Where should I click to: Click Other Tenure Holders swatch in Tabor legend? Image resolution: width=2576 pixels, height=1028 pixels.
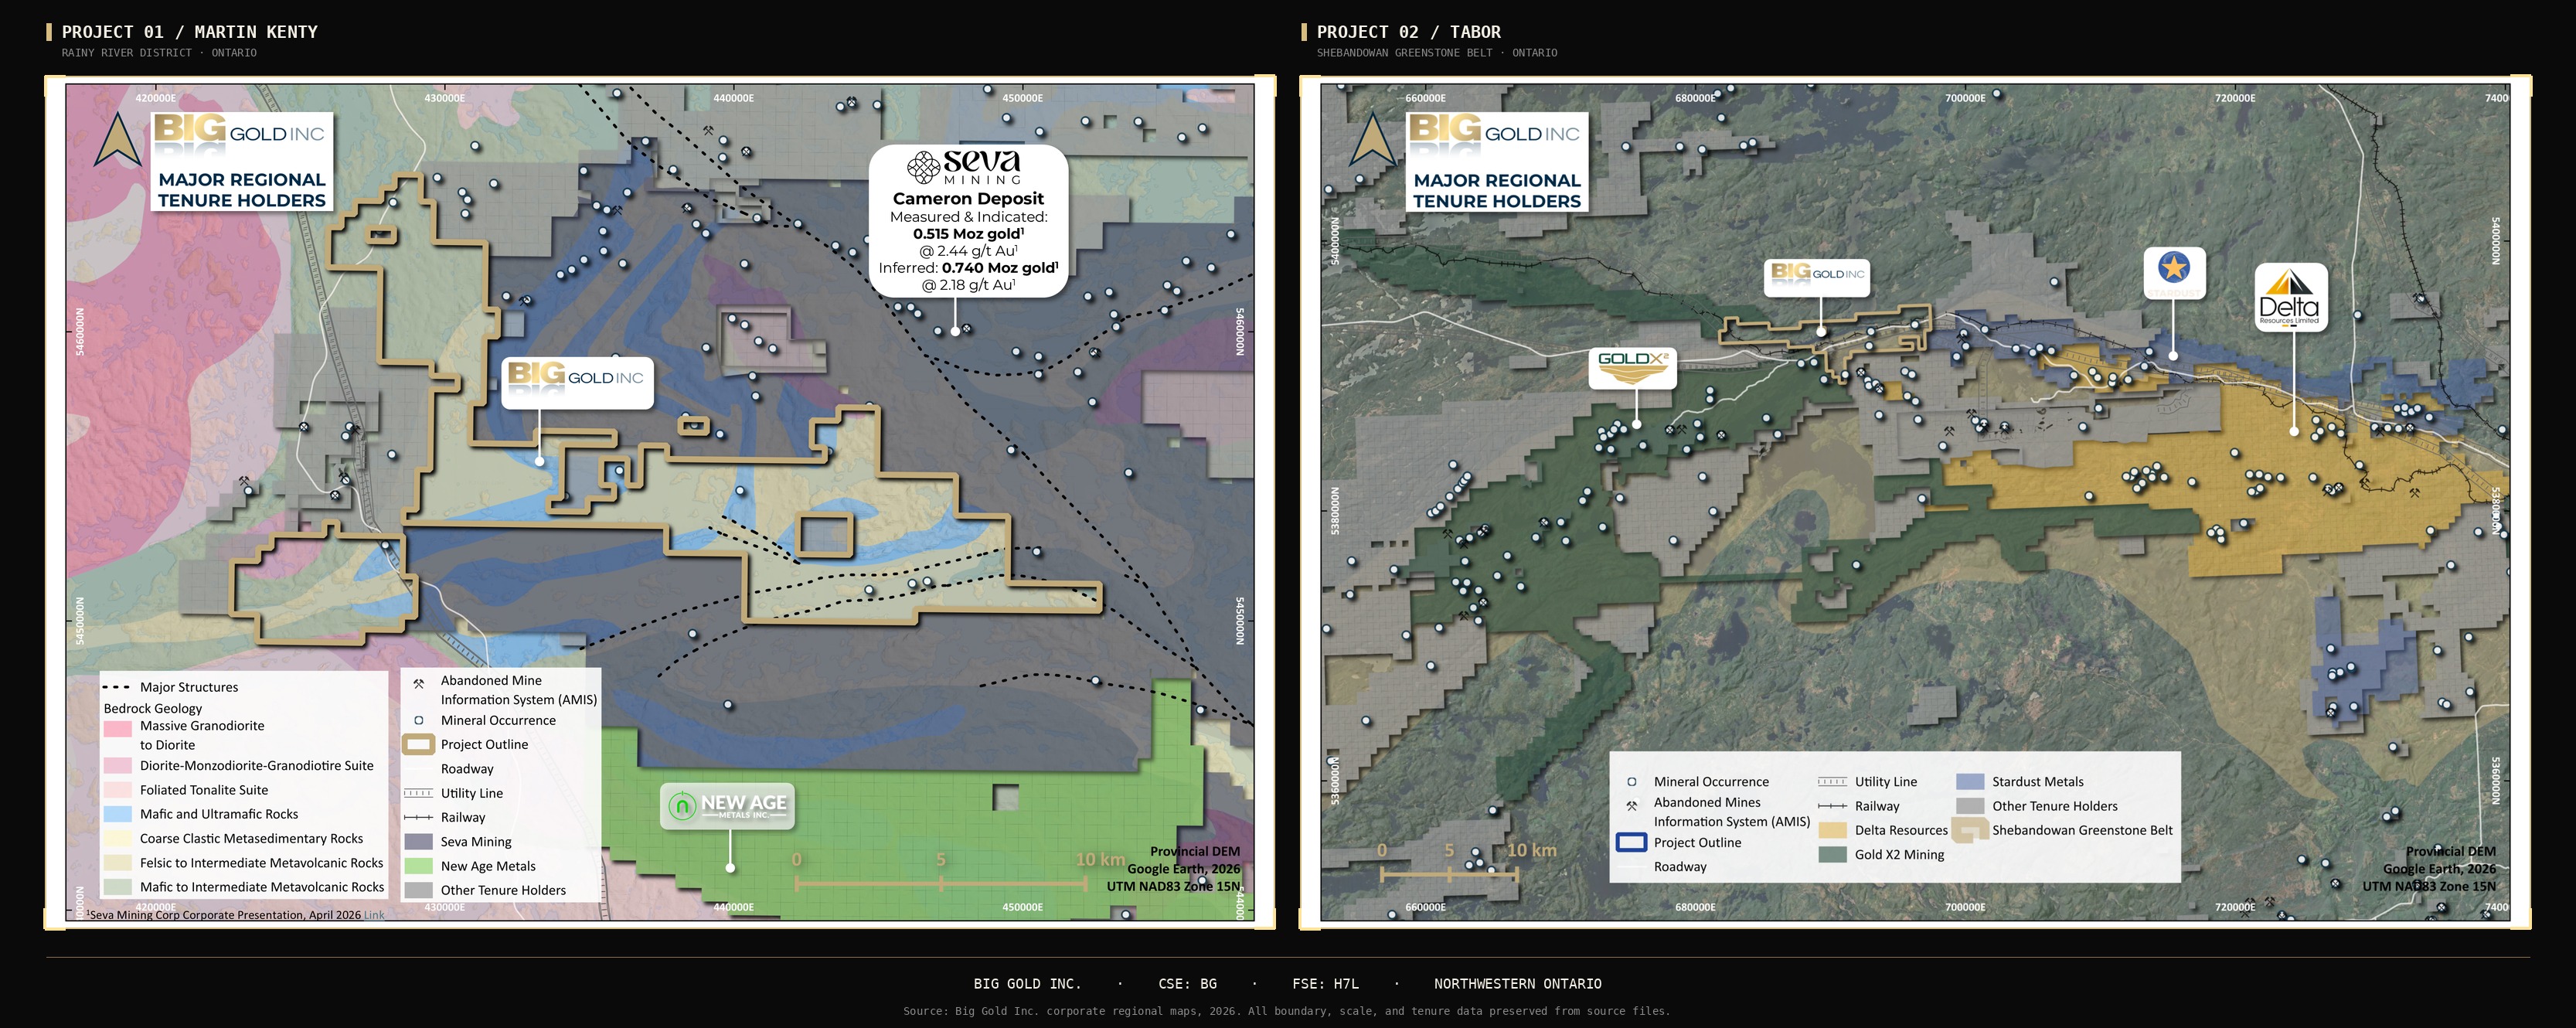[1970, 806]
